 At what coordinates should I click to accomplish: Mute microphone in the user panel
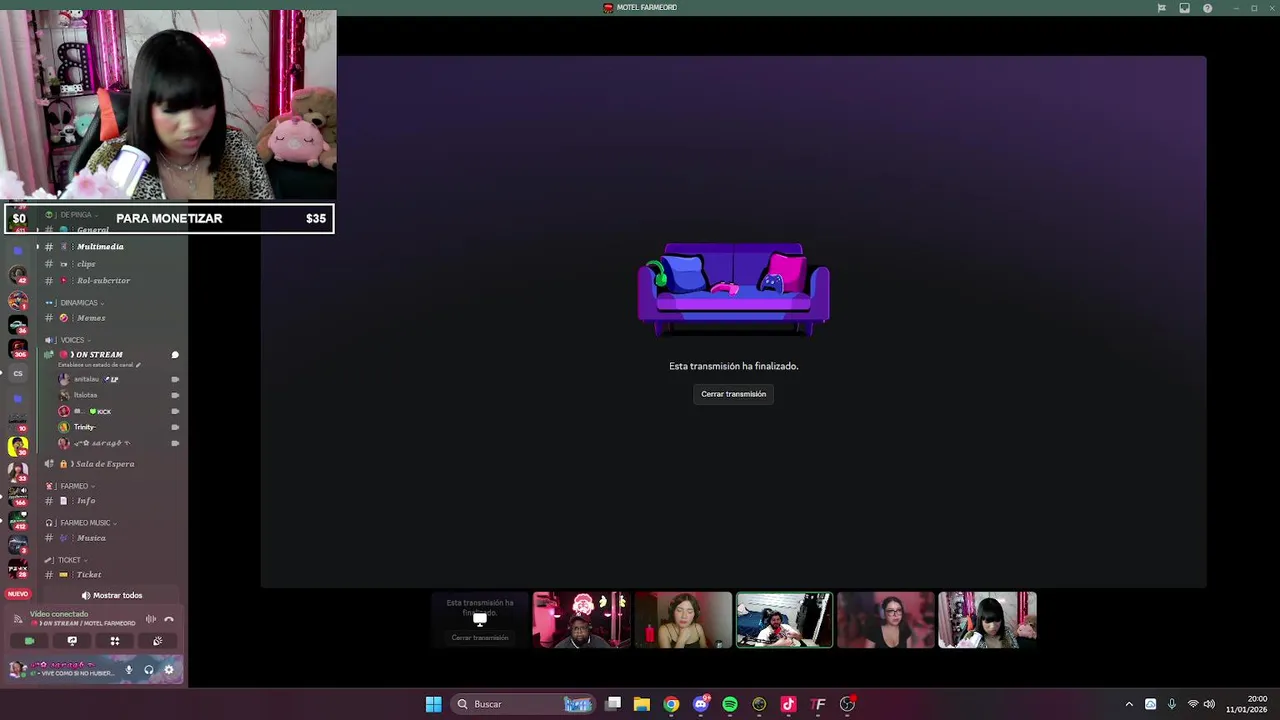(128, 670)
